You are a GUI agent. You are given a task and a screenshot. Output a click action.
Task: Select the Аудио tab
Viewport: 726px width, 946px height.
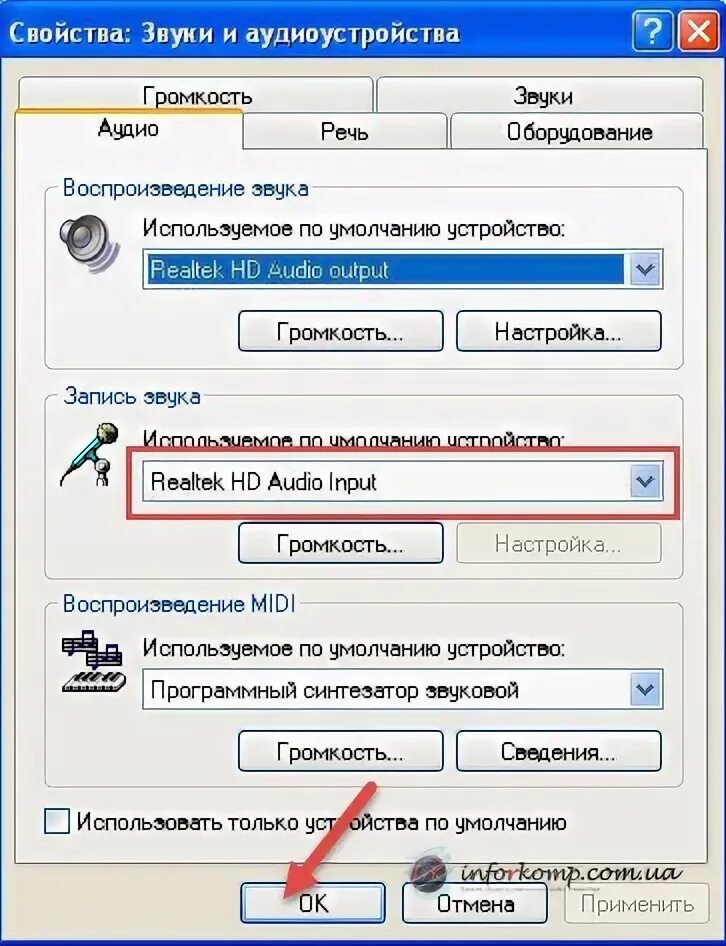point(129,129)
